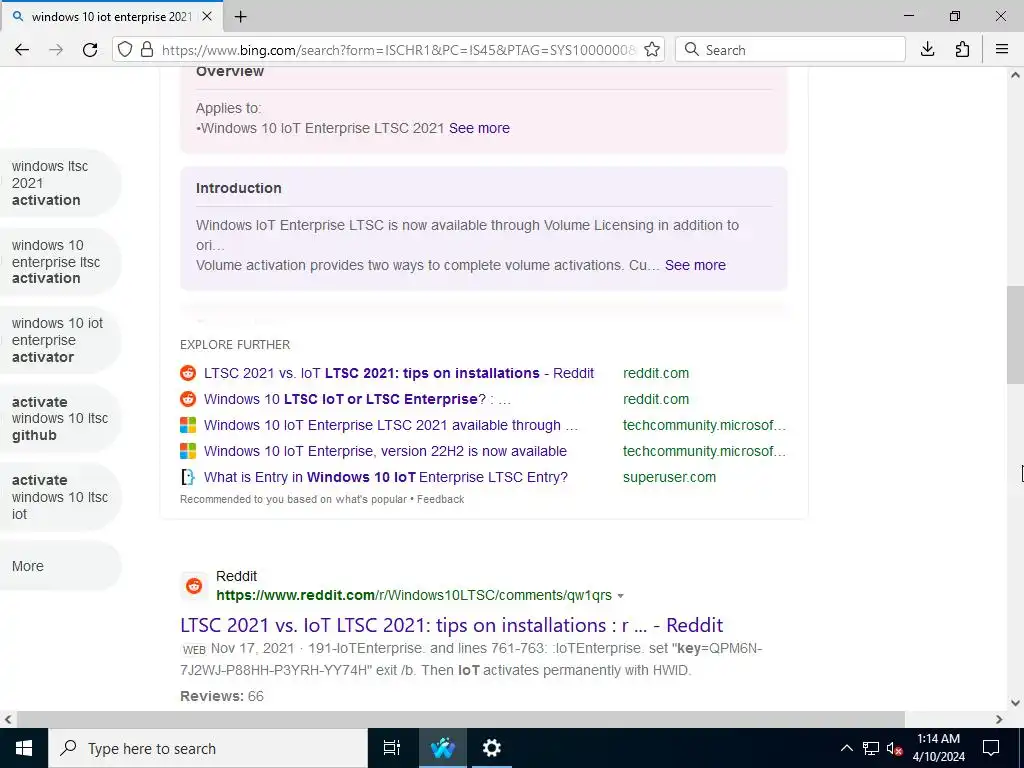Select windows 10 iot enterprise activator suggestion
The width and height of the screenshot is (1024, 768).
(59, 340)
